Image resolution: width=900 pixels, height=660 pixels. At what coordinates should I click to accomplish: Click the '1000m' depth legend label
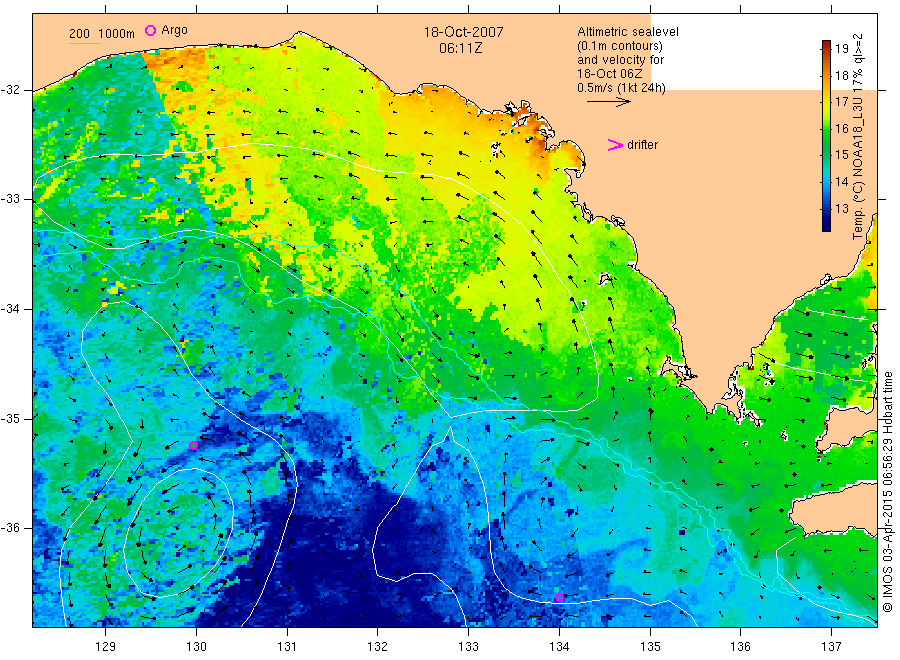(x=117, y=34)
